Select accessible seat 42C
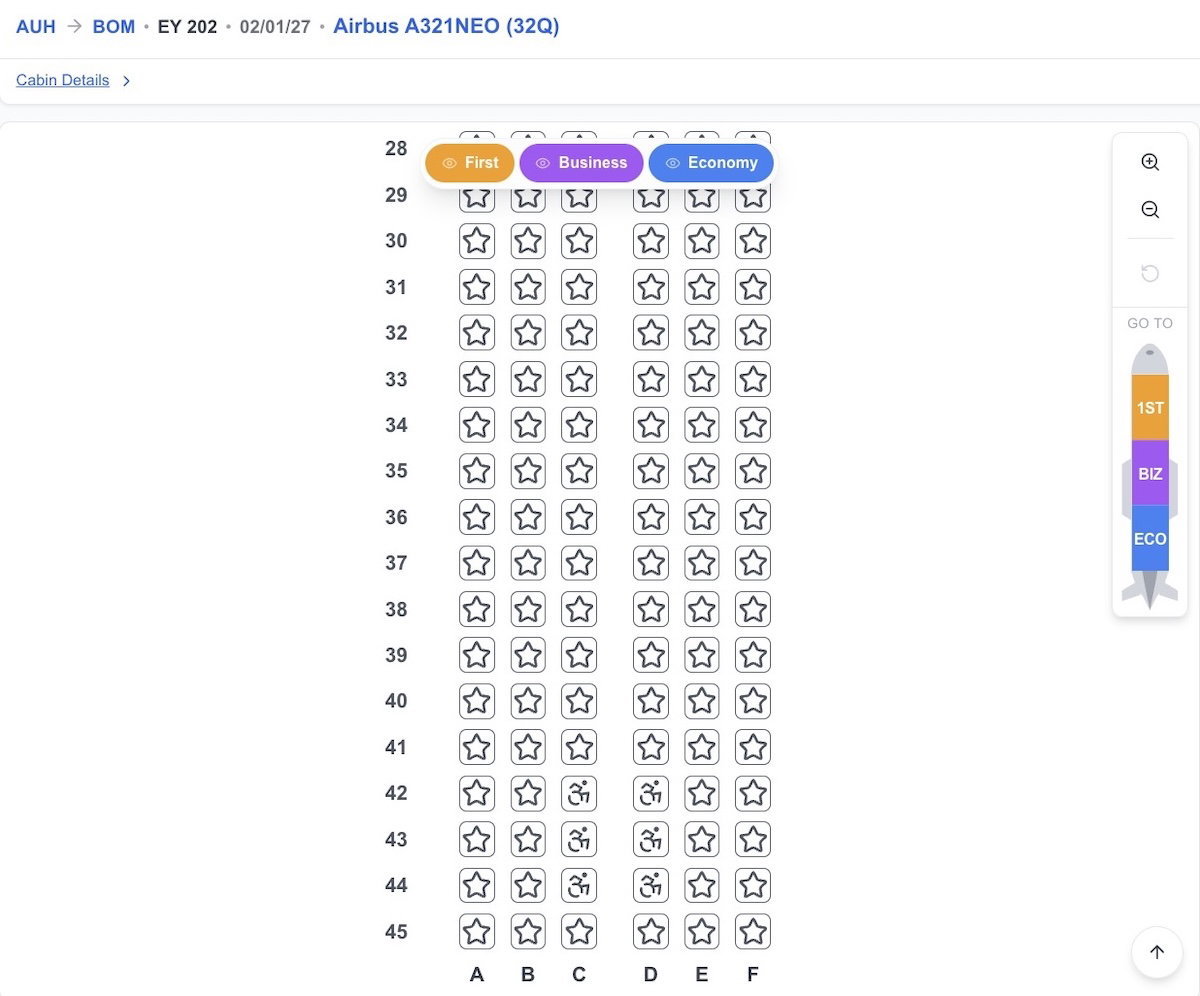The image size is (1200, 996). (579, 793)
